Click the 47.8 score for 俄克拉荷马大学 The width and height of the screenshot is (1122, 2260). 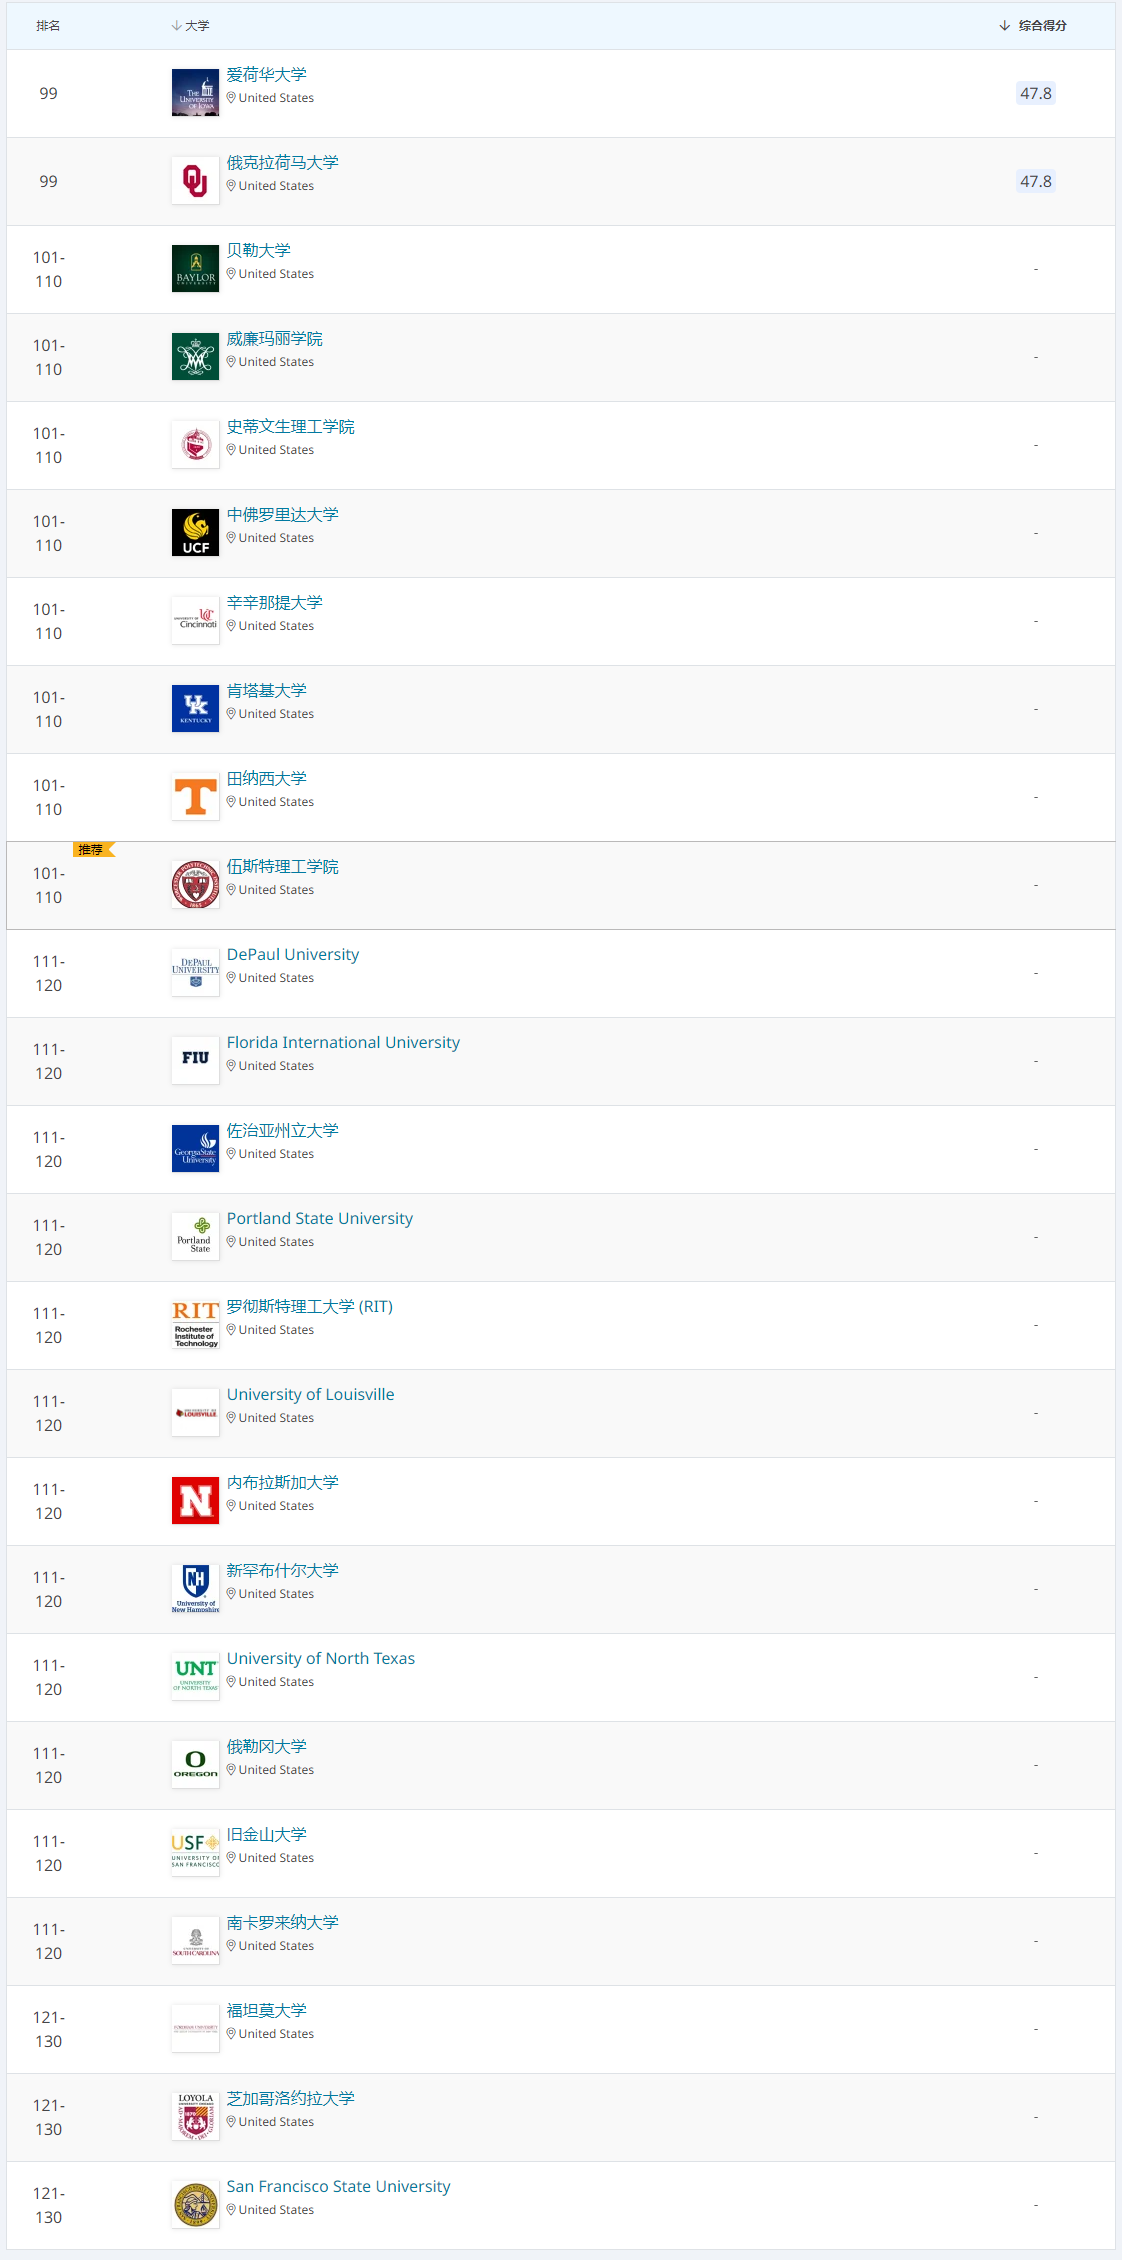[x=1036, y=181]
